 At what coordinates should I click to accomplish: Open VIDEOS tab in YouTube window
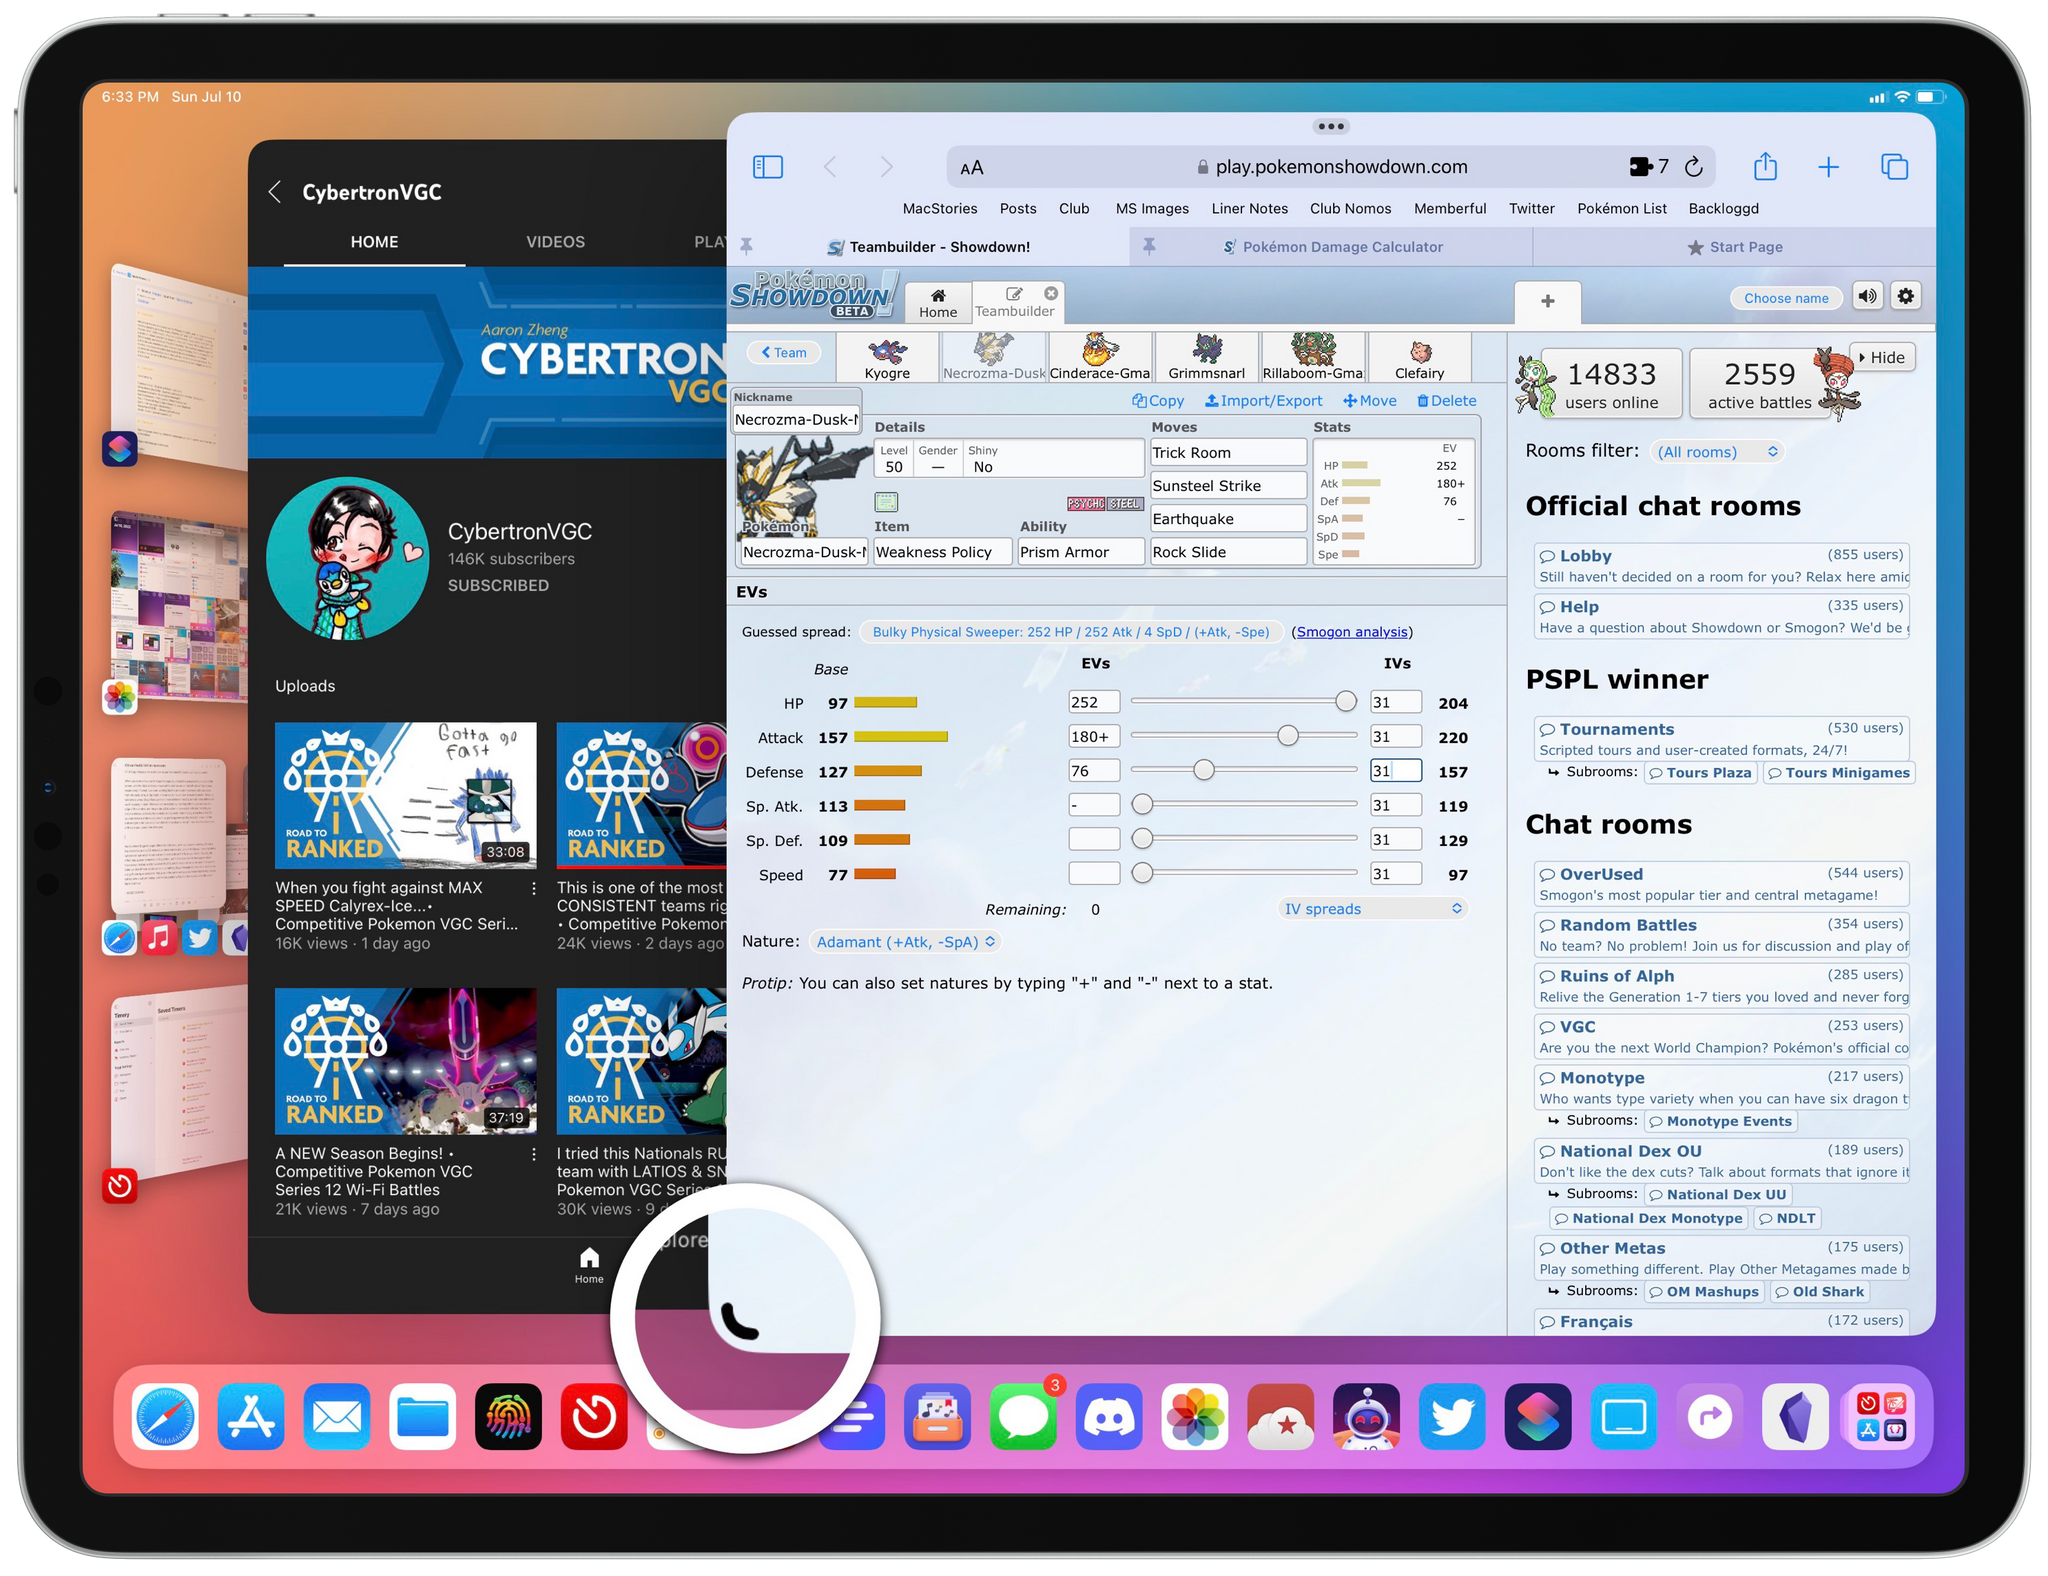pos(556,242)
